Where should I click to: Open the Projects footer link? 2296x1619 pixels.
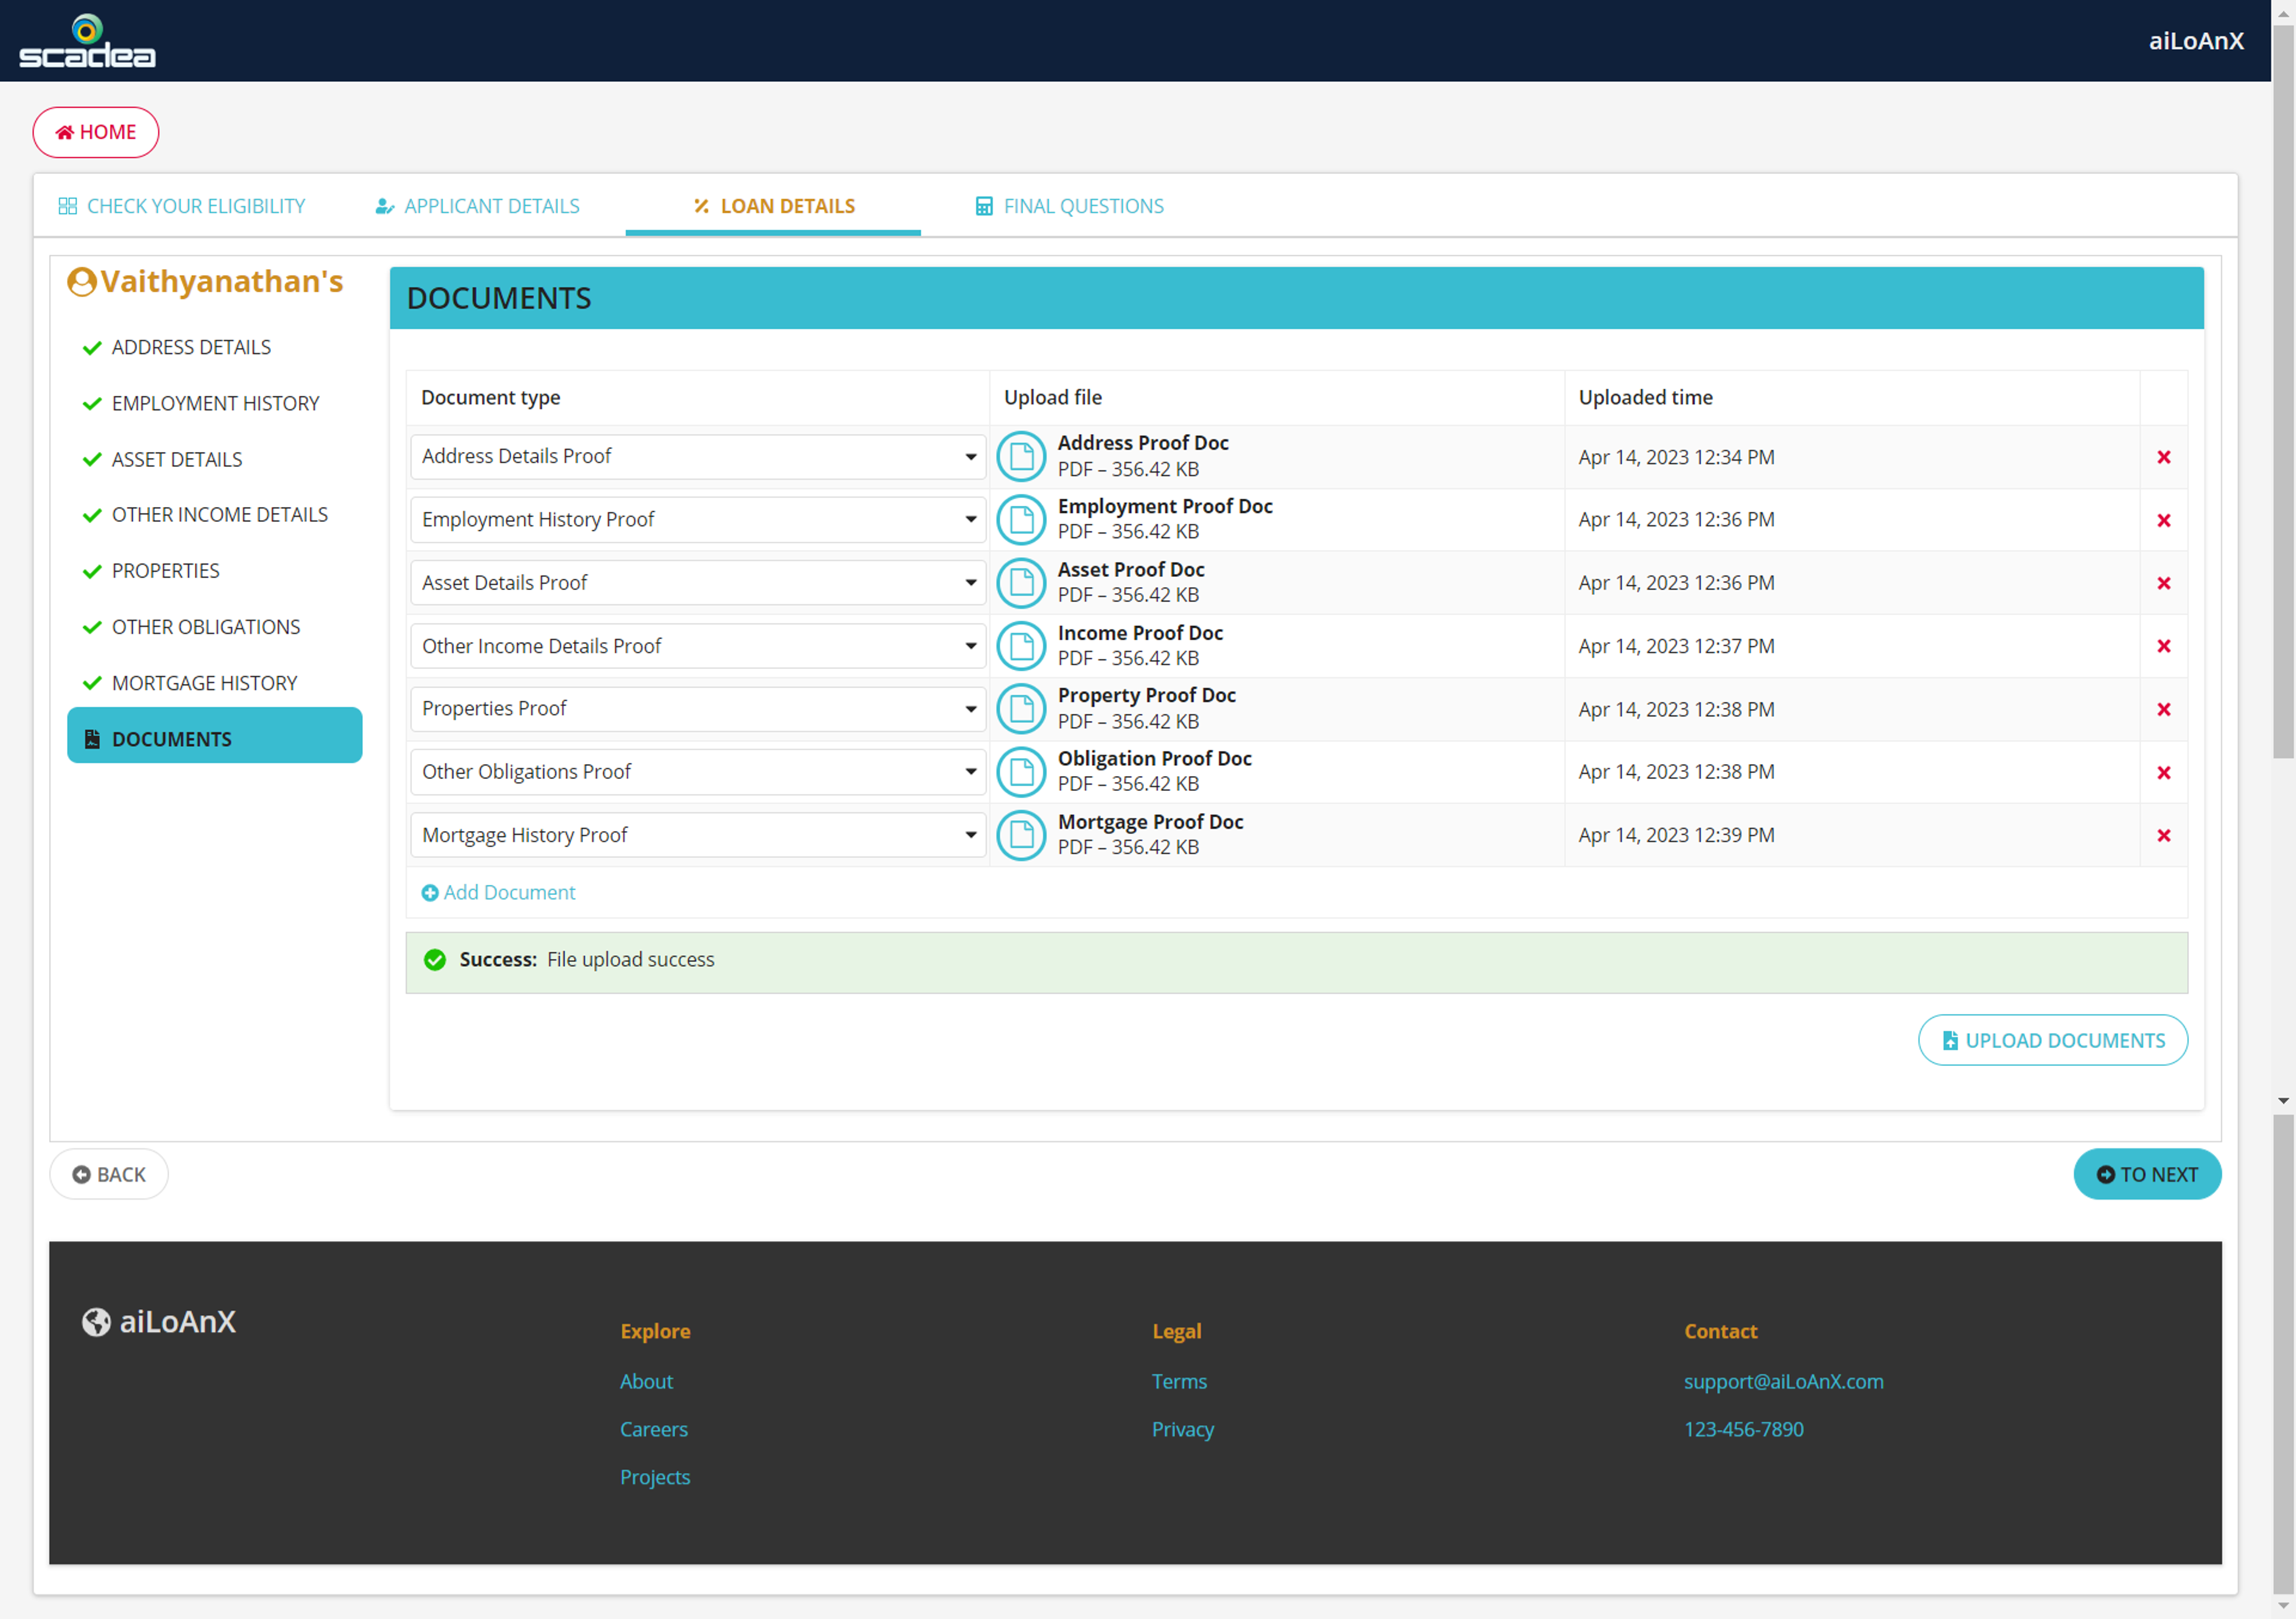[x=655, y=1478]
